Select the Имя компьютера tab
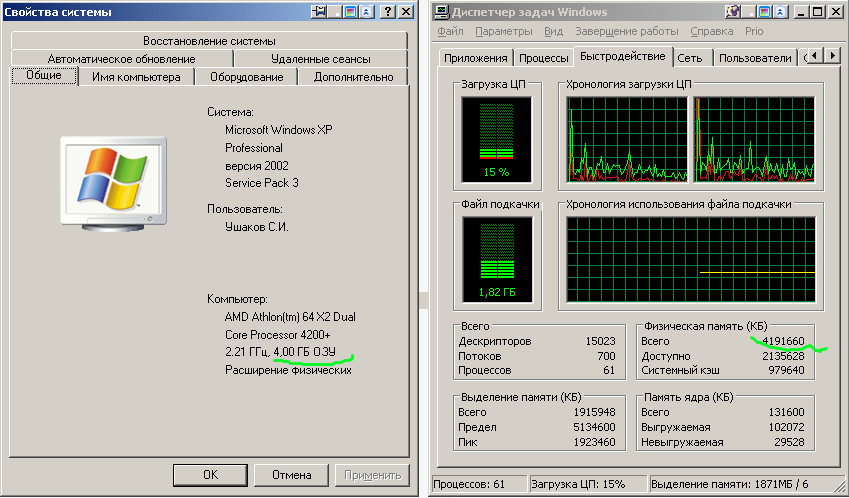The height and width of the screenshot is (498, 849). pos(136,77)
